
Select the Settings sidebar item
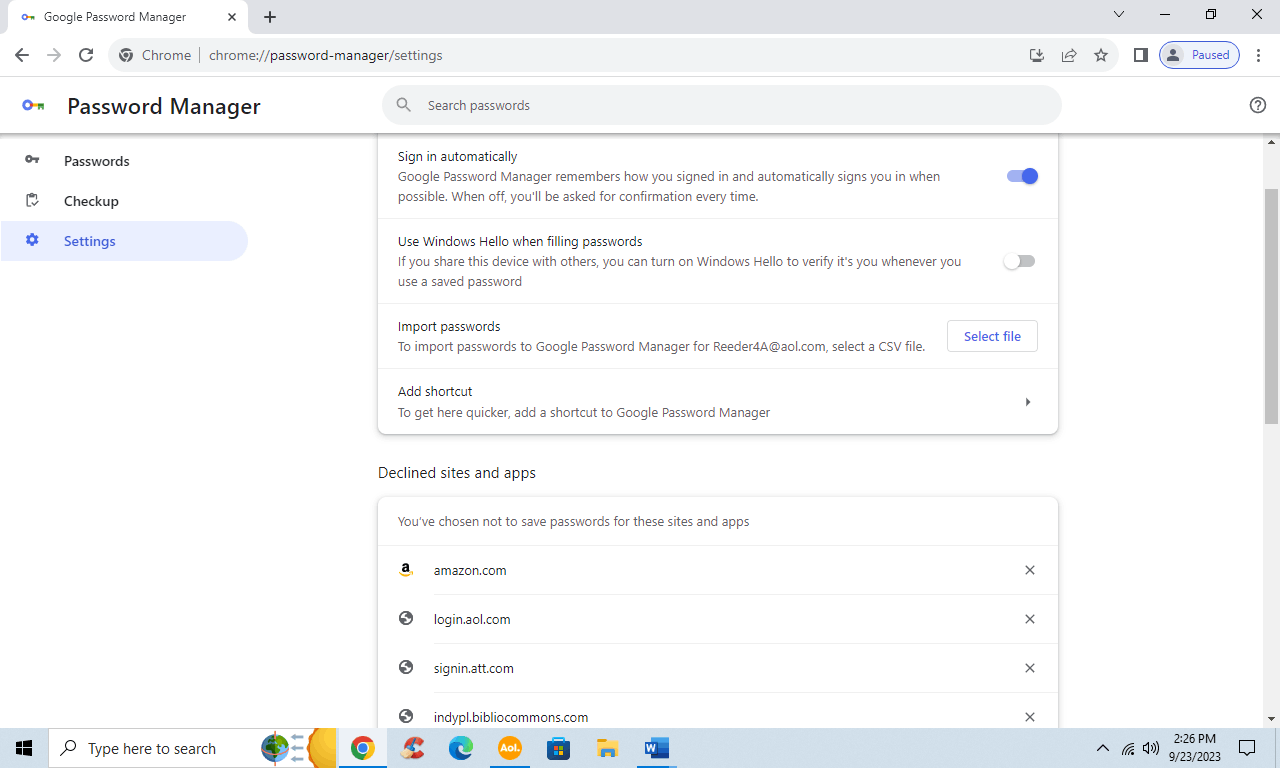pyautogui.click(x=124, y=241)
